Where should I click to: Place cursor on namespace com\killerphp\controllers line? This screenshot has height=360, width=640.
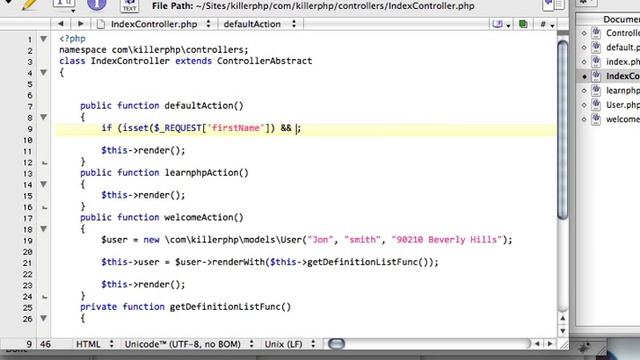pyautogui.click(x=153, y=50)
